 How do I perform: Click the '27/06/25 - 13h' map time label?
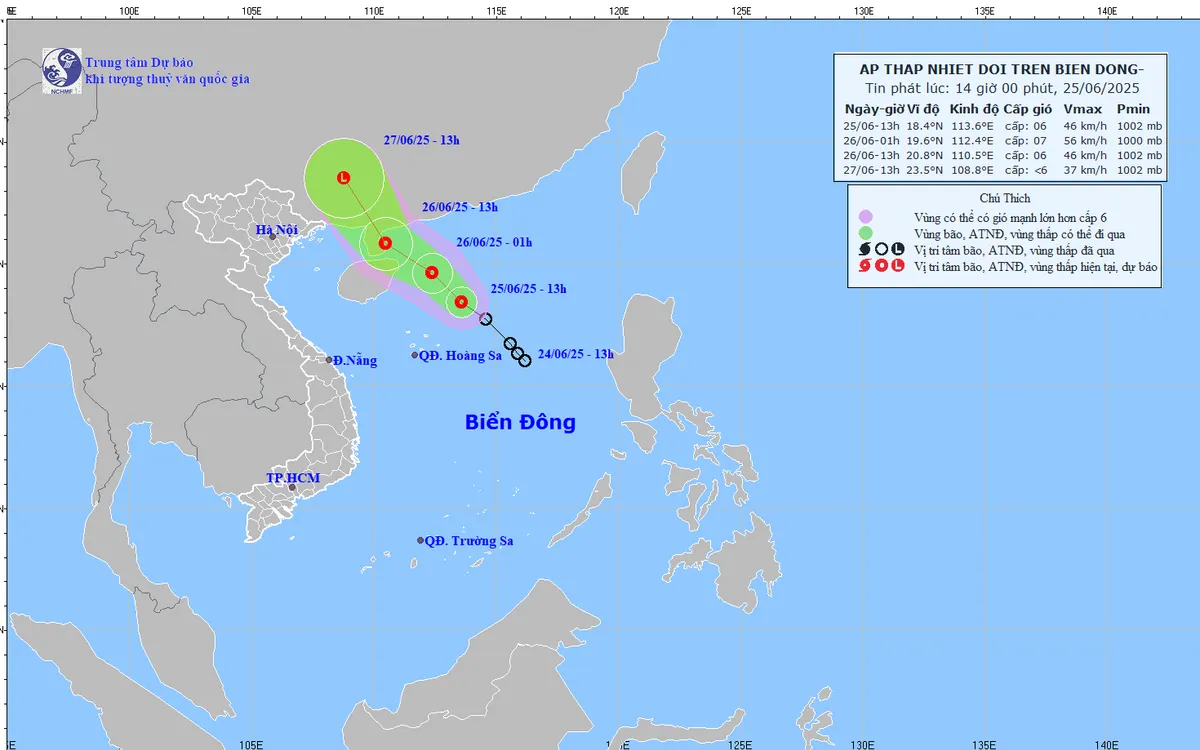pyautogui.click(x=422, y=140)
